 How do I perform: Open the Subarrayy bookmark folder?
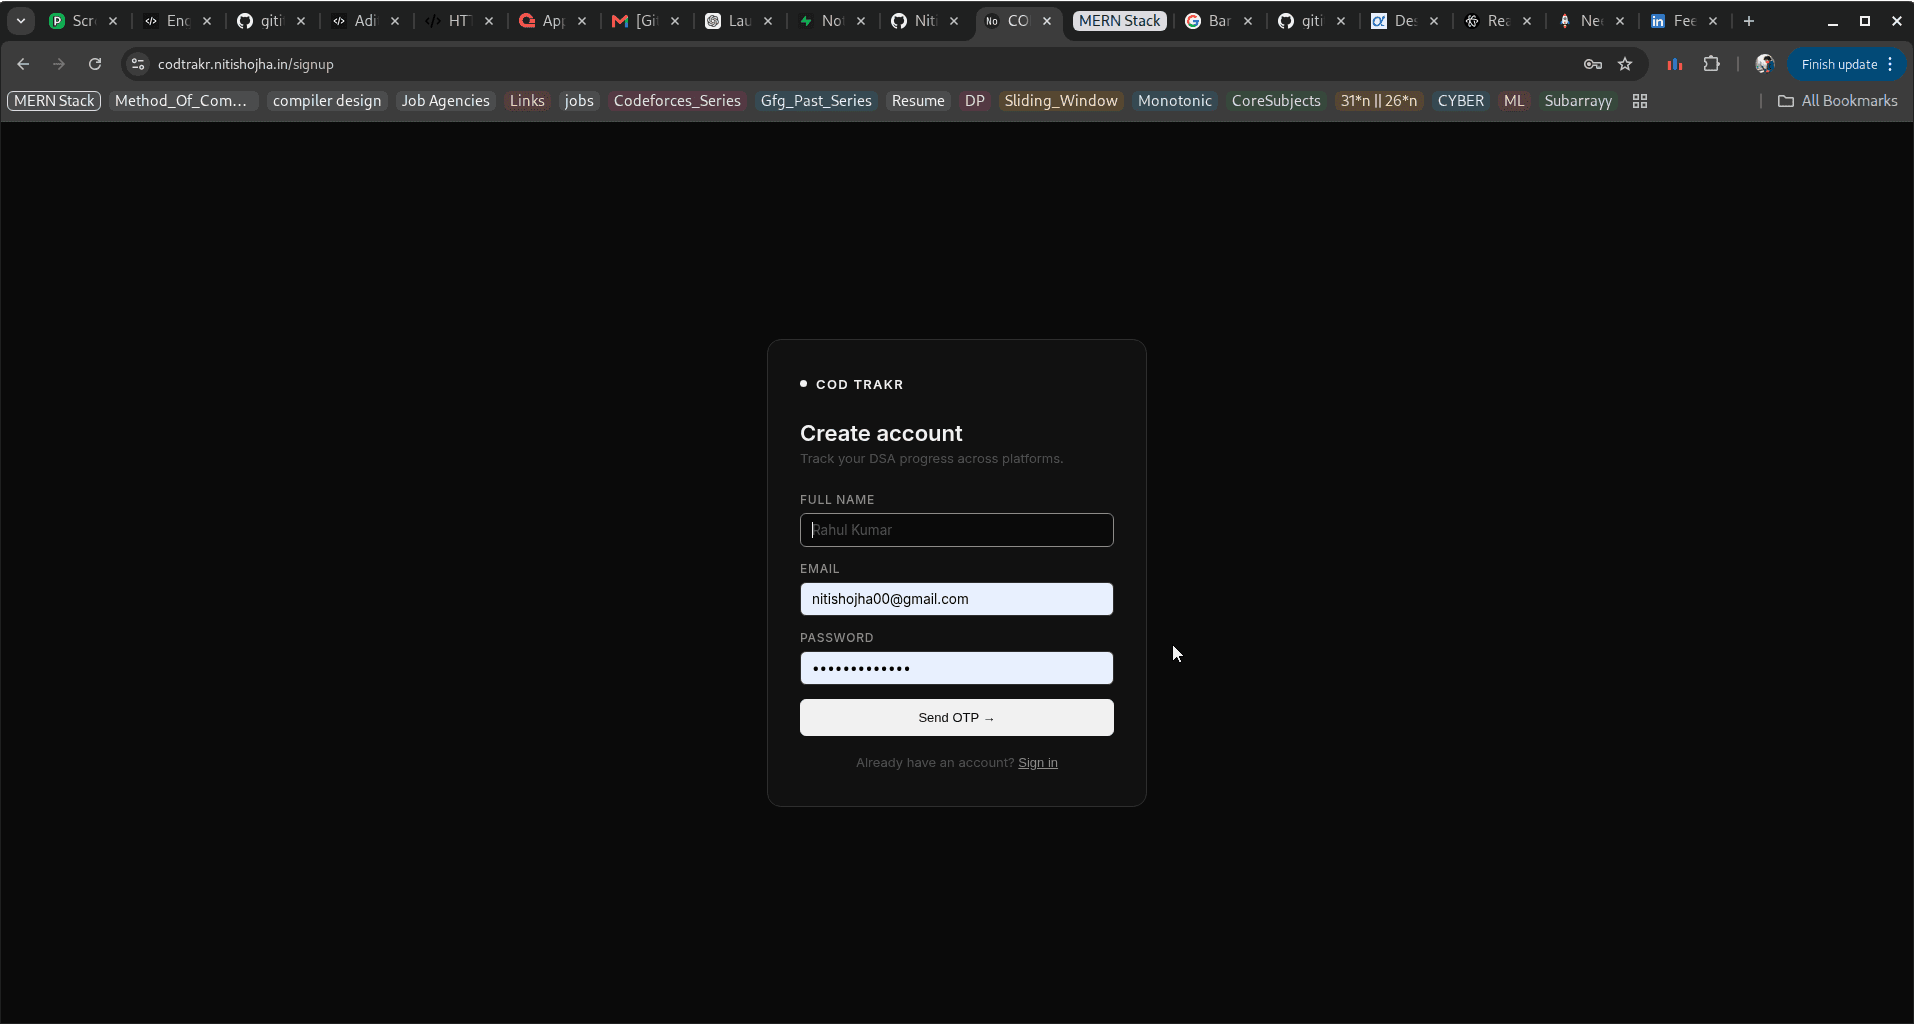point(1578,101)
